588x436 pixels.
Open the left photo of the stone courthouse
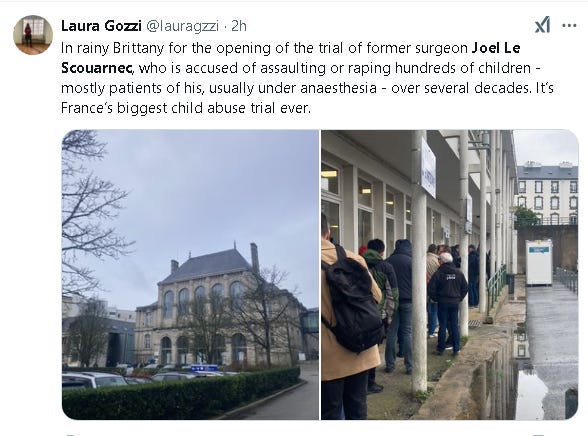coord(190,274)
